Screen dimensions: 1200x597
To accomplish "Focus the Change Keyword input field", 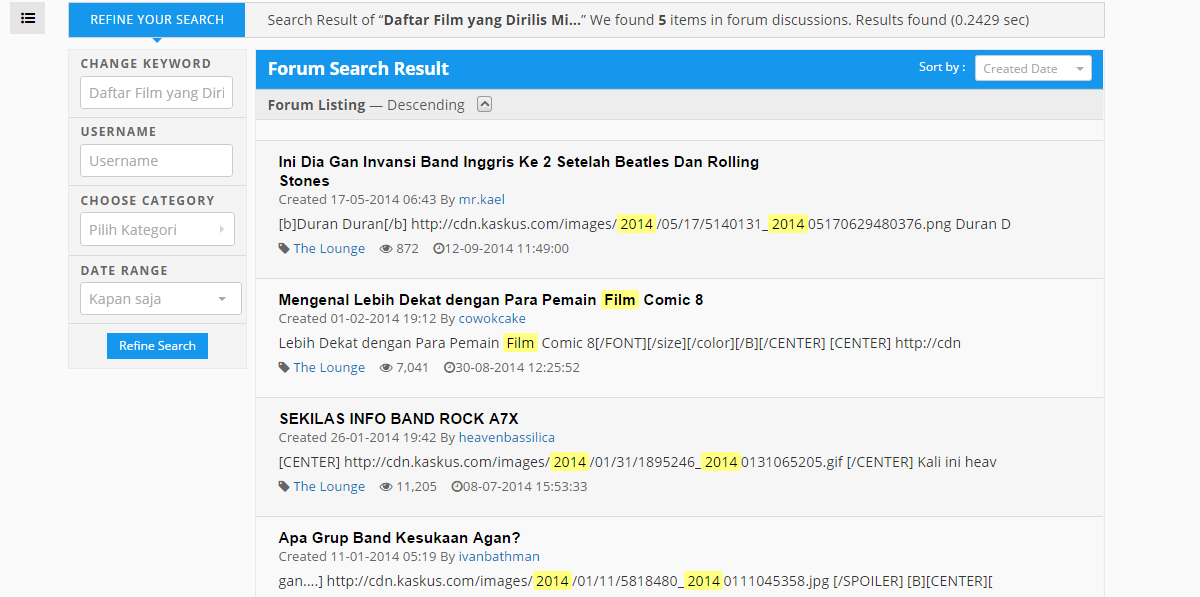I will 157,92.
